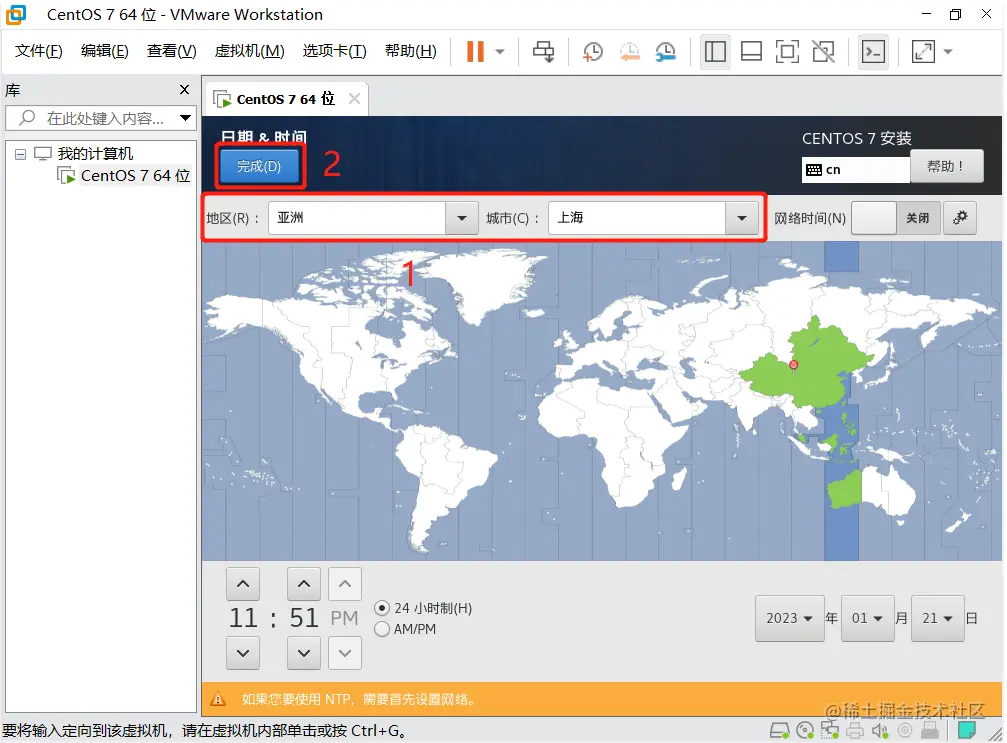Take a snapshot of the virtual machine
Screen dimensions: 1007x743
(592, 51)
